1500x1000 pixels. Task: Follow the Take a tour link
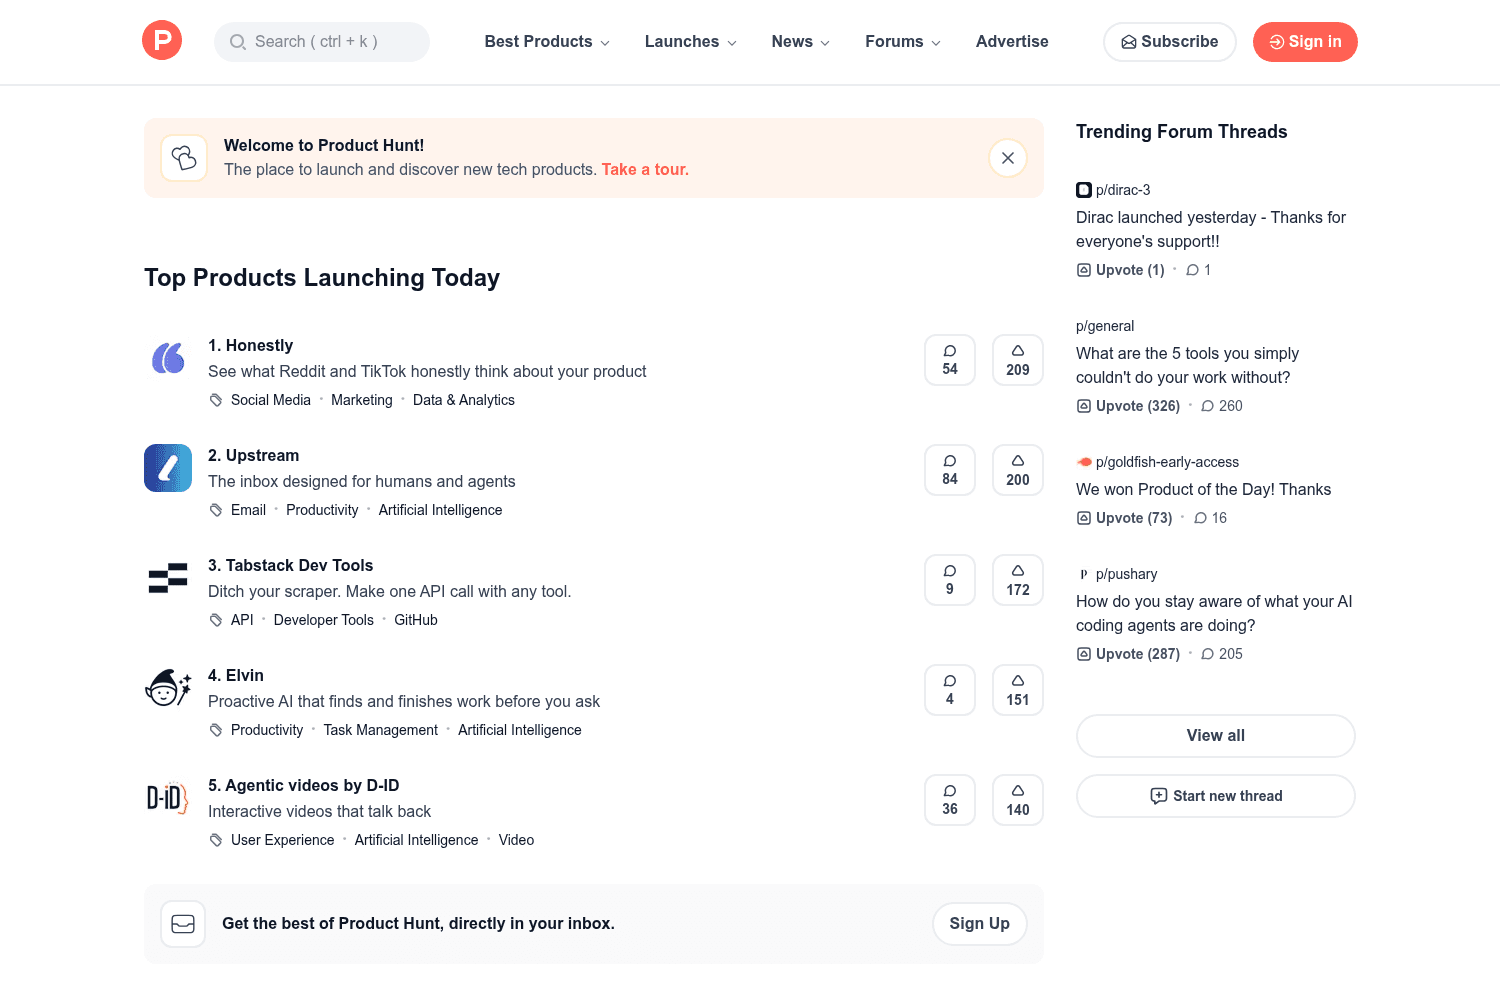coord(645,170)
